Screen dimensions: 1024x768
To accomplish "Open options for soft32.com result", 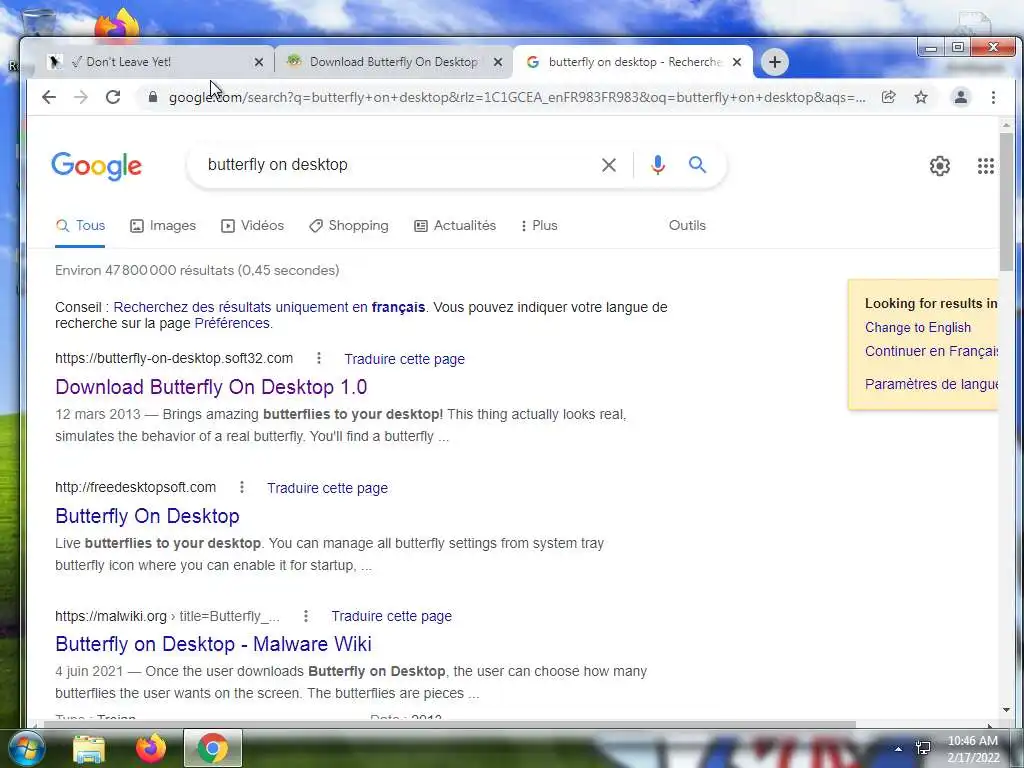I will (319, 358).
